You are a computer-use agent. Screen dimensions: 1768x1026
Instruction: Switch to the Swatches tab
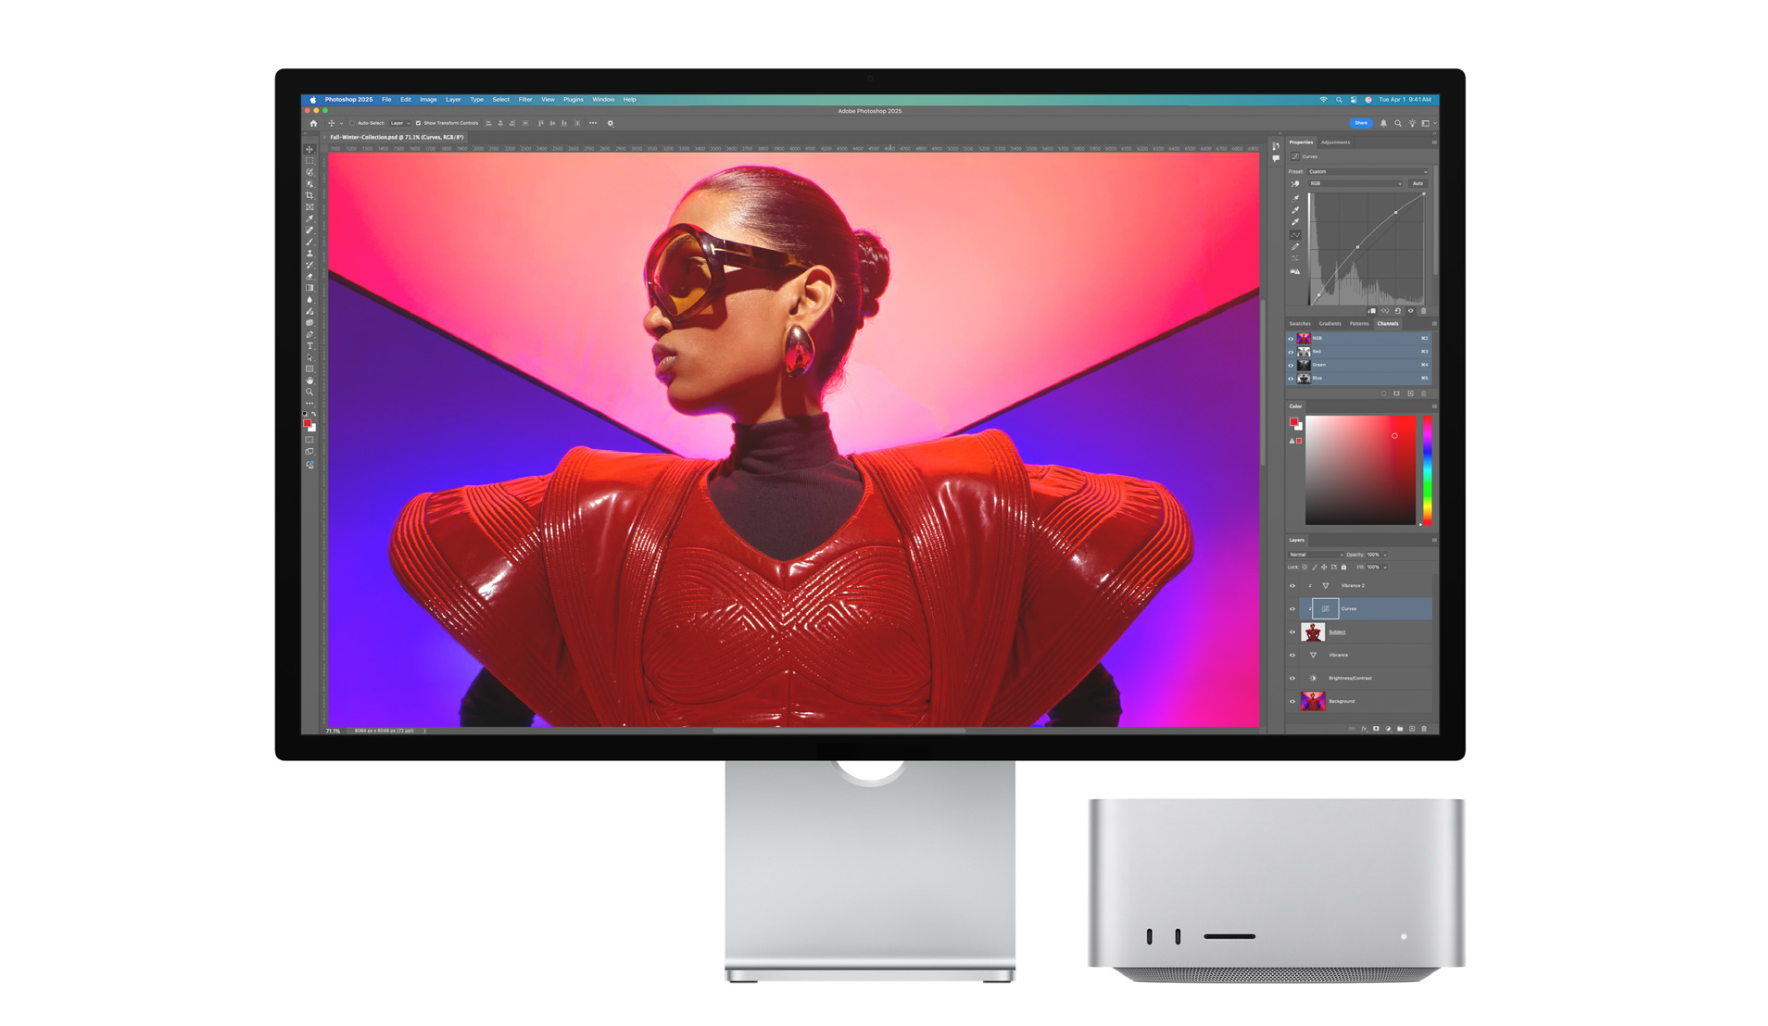[1299, 324]
